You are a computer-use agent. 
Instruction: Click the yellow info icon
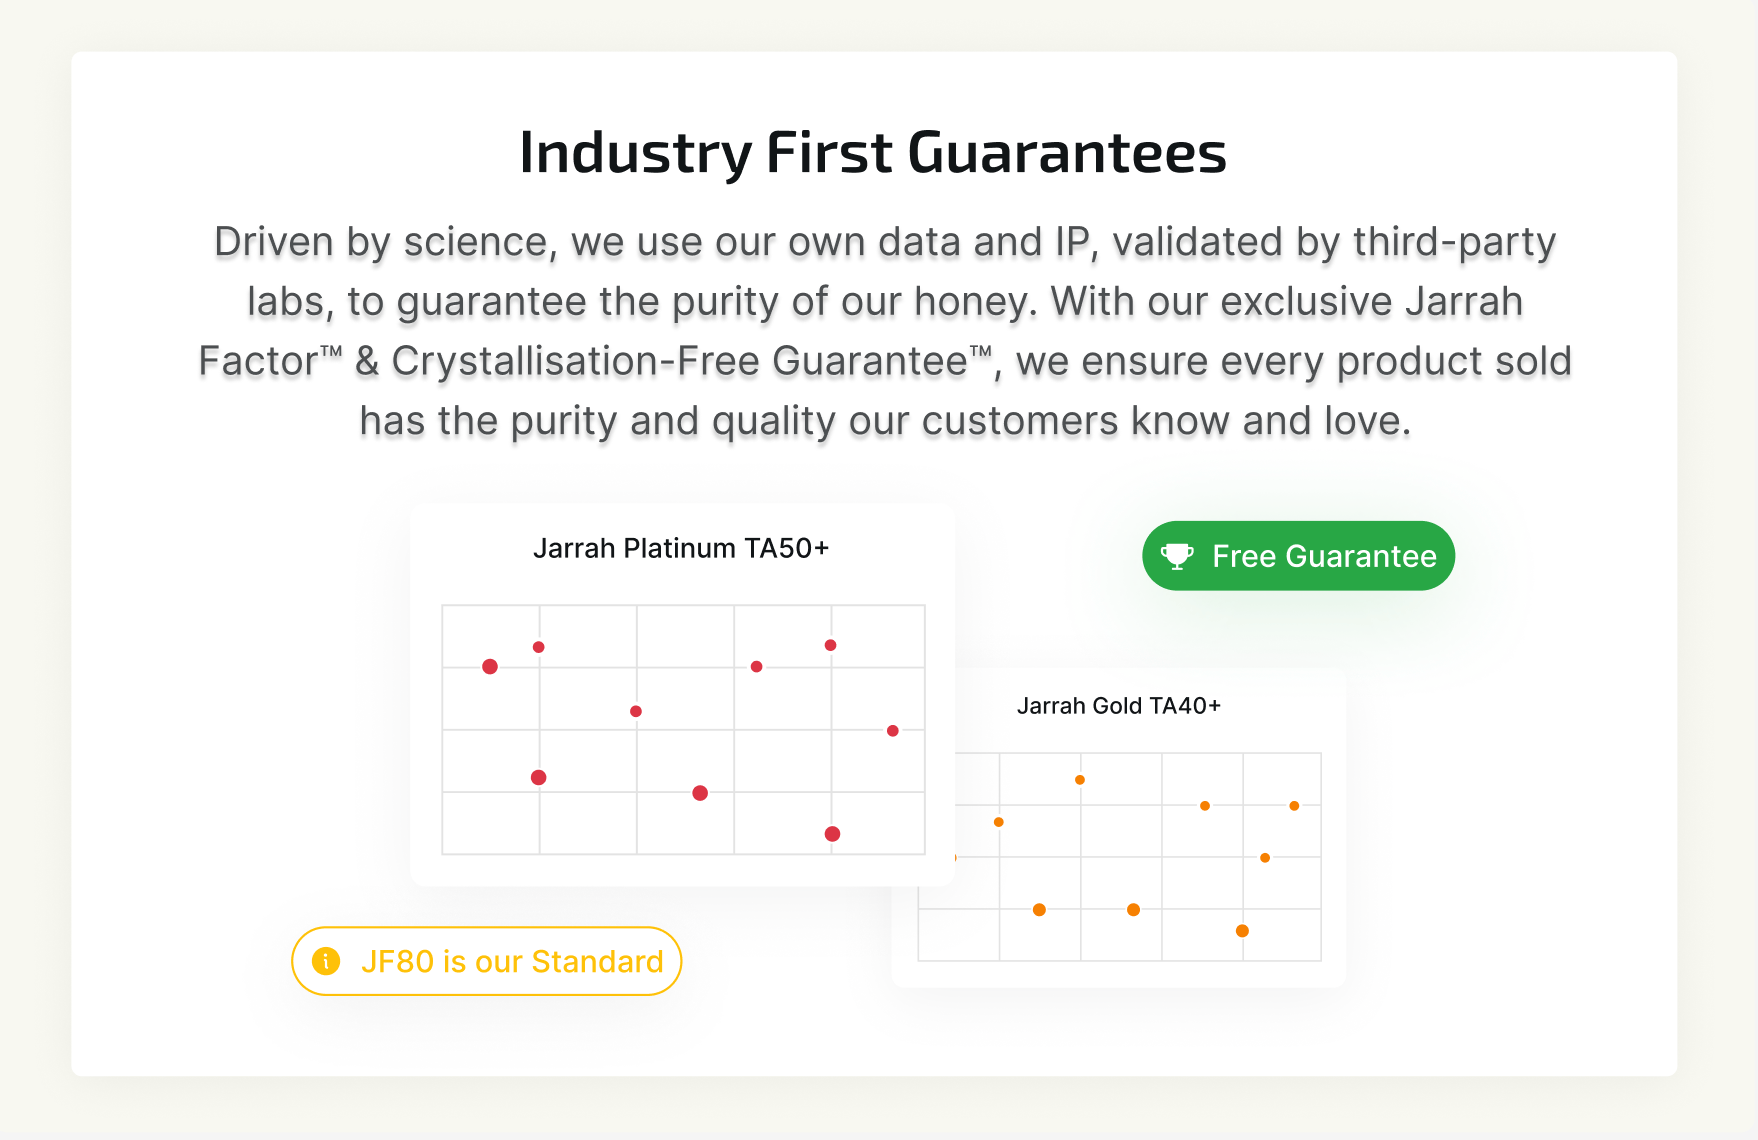(x=326, y=961)
